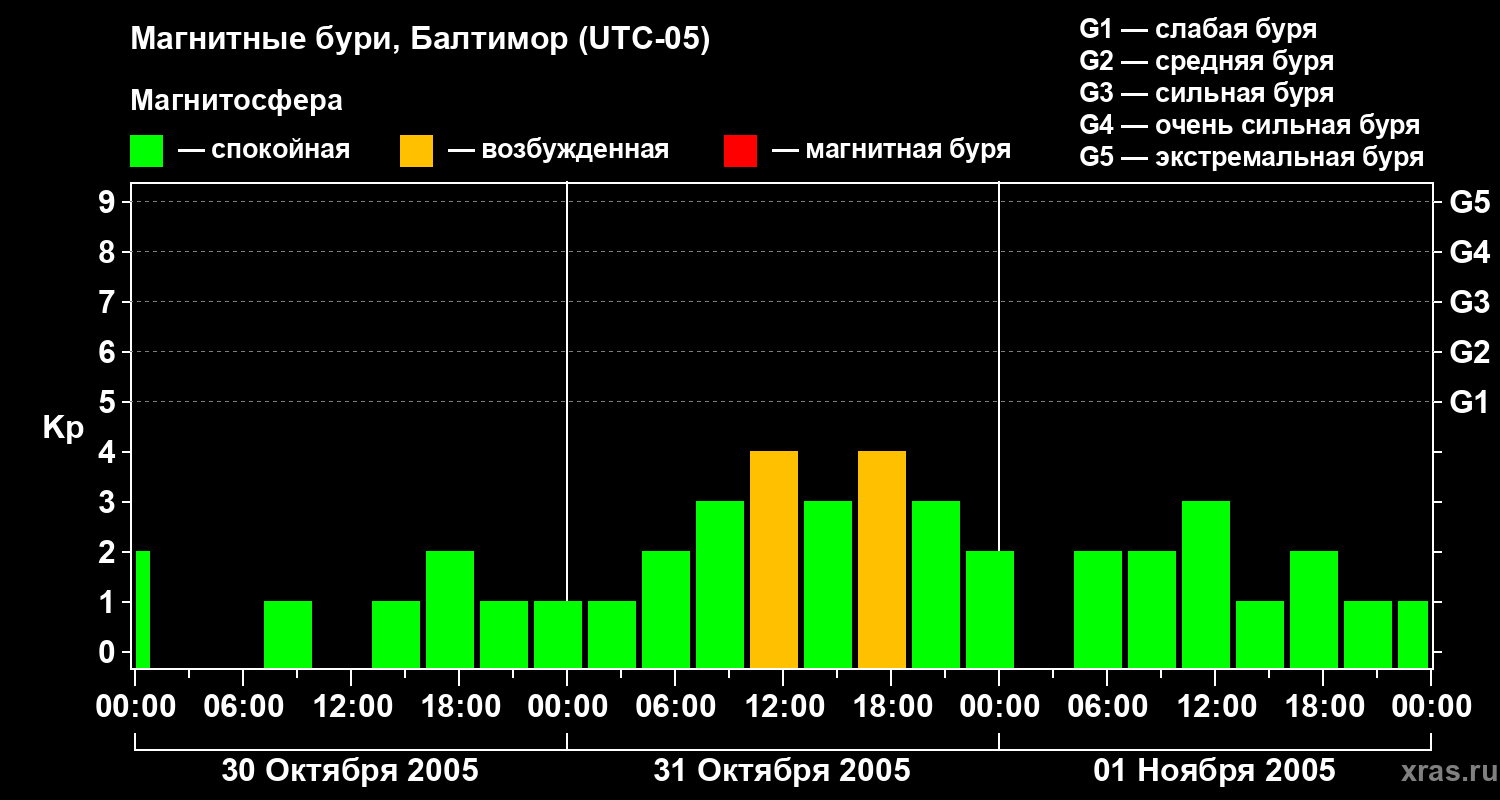Click the «— магнитная буря» legend label
1500x800 pixels.
point(892,150)
